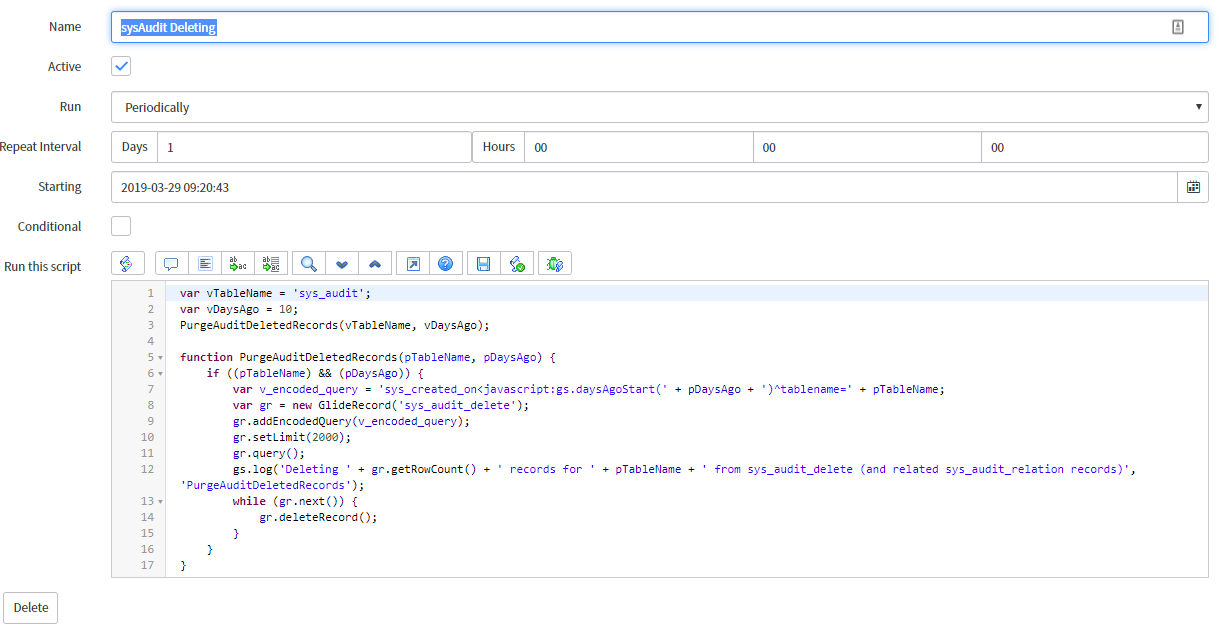Click the "Hours" label in Repeat Interval
The image size is (1232, 629).
coord(499,147)
